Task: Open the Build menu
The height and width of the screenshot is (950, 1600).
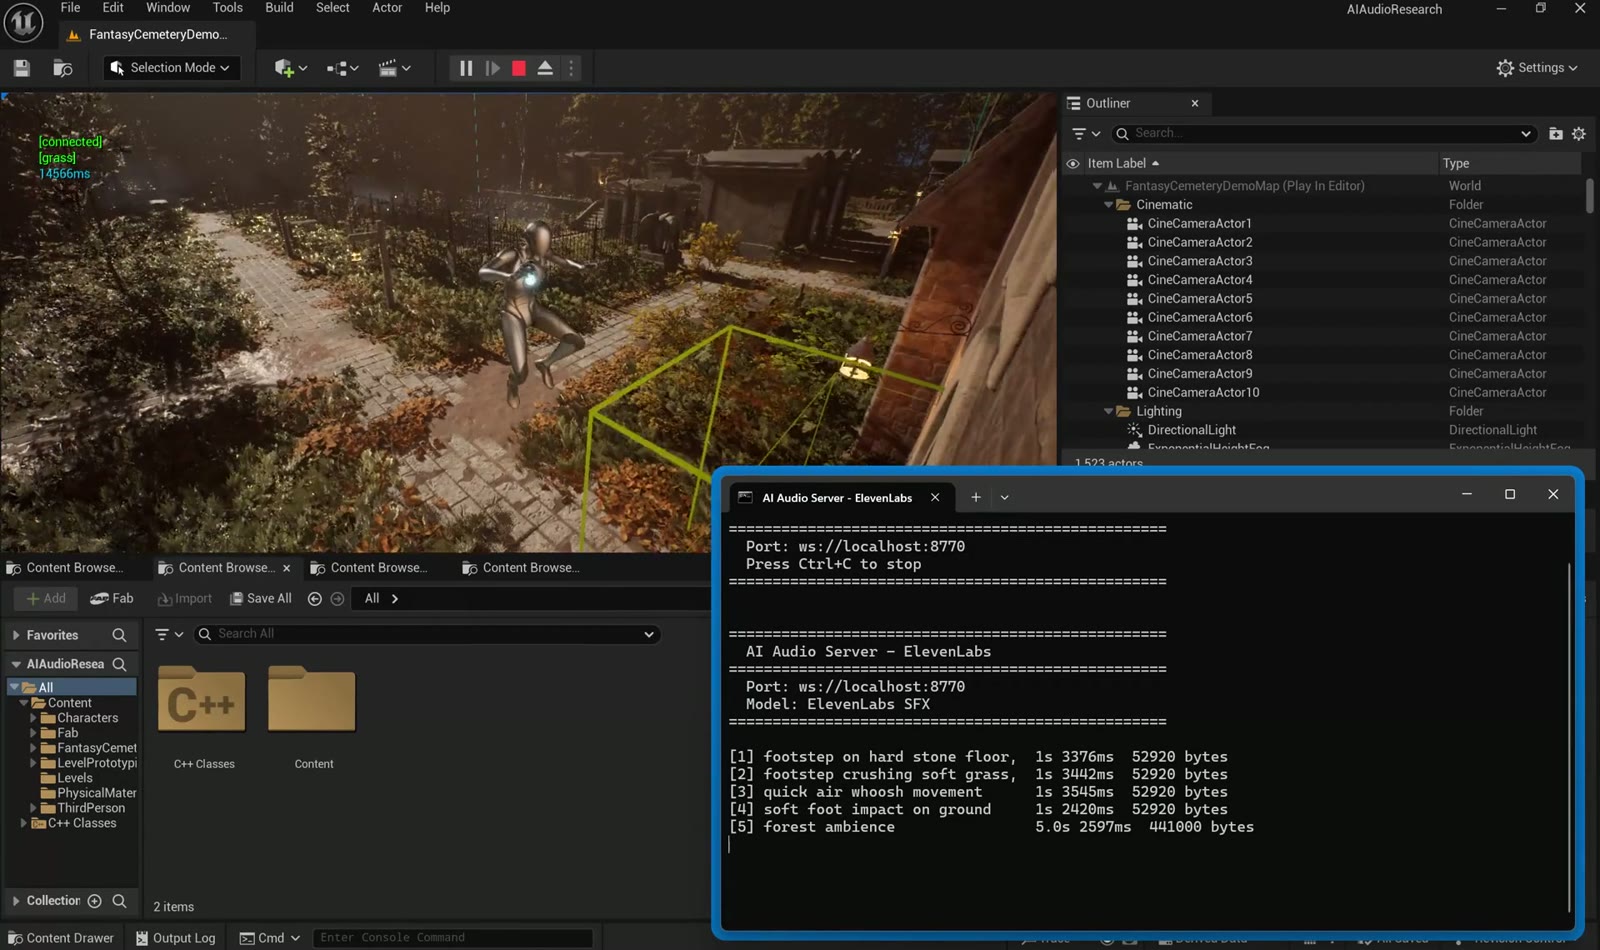Action: pos(279,8)
